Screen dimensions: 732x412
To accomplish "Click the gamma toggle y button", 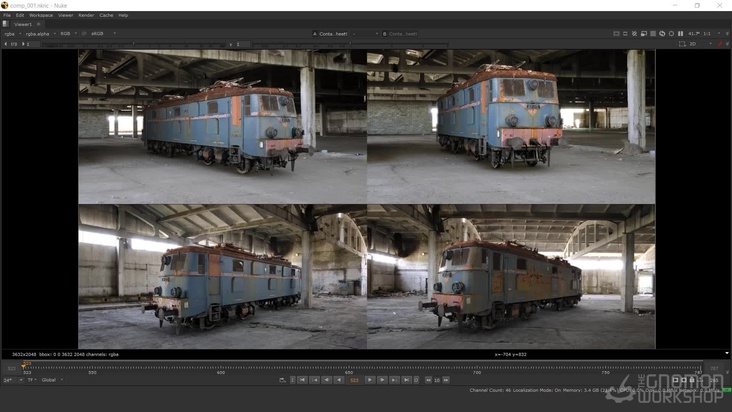I will click(x=231, y=44).
